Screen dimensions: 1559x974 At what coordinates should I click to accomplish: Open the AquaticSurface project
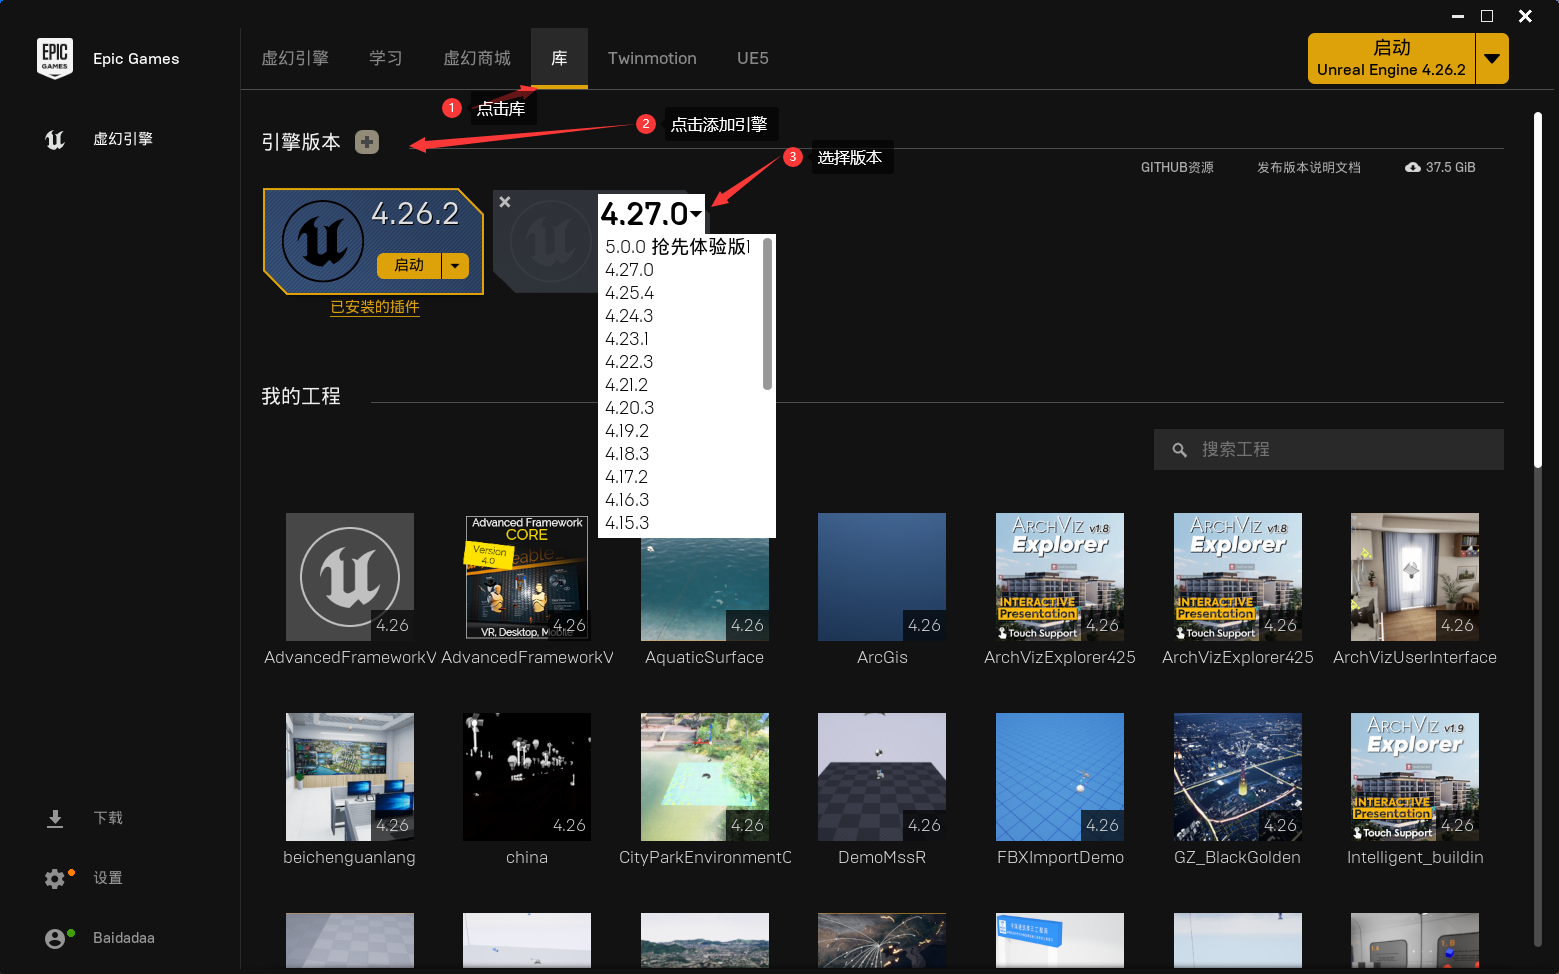pos(705,590)
